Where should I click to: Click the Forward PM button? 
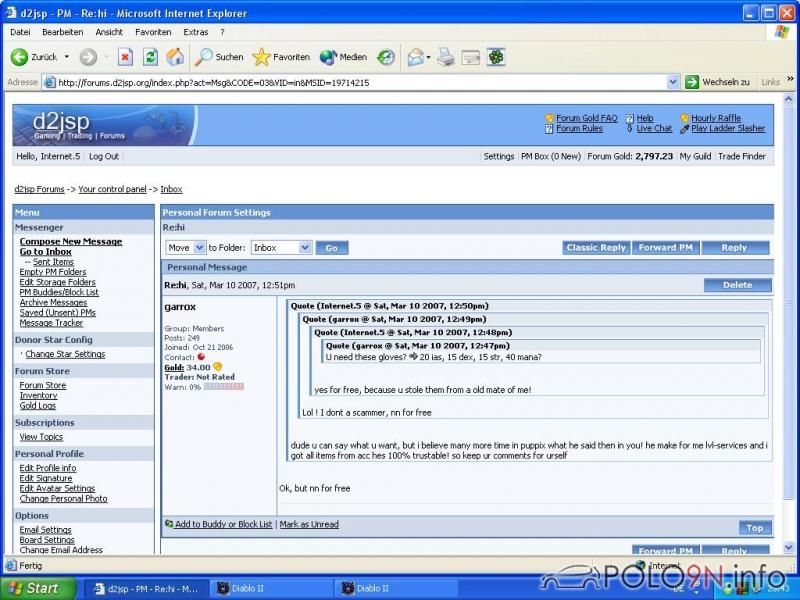665,247
